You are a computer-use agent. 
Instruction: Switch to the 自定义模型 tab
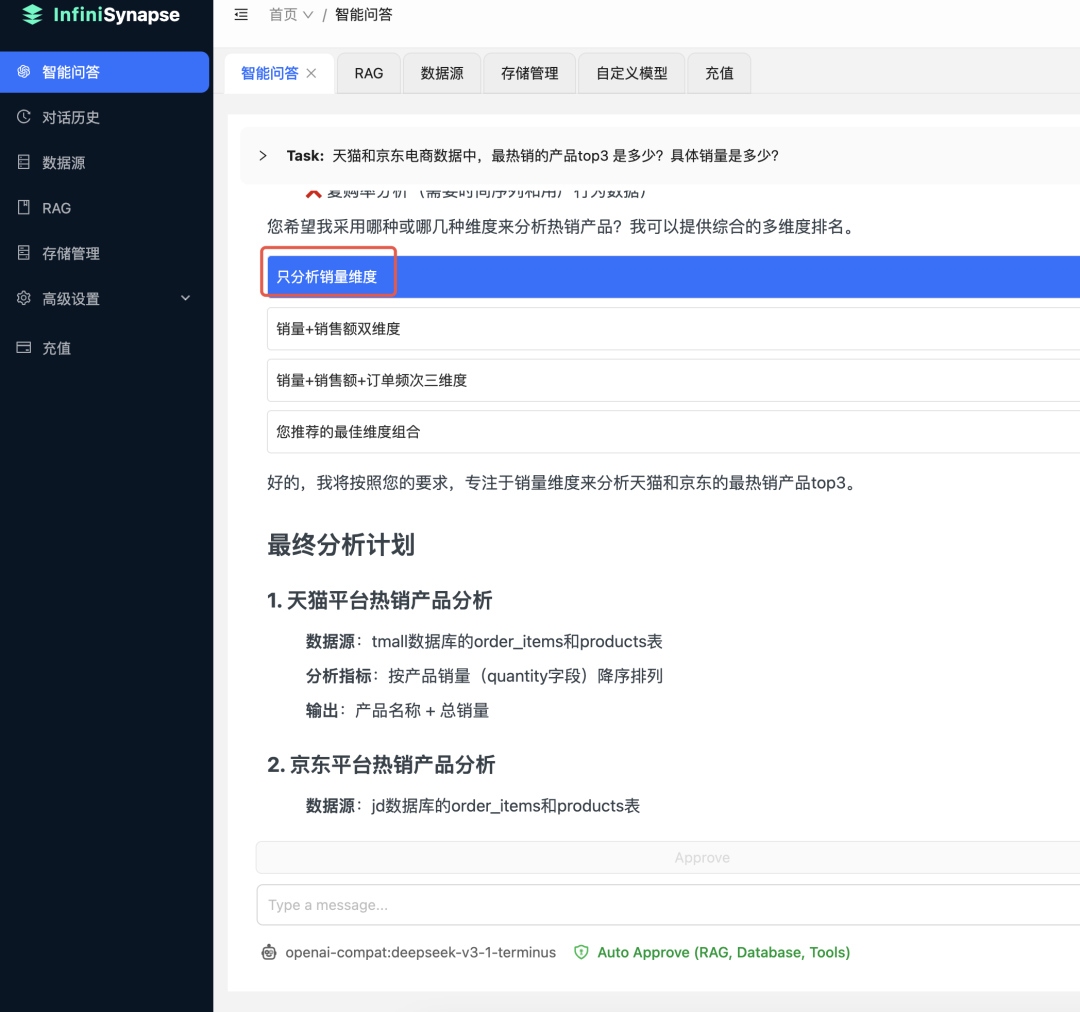(632, 73)
